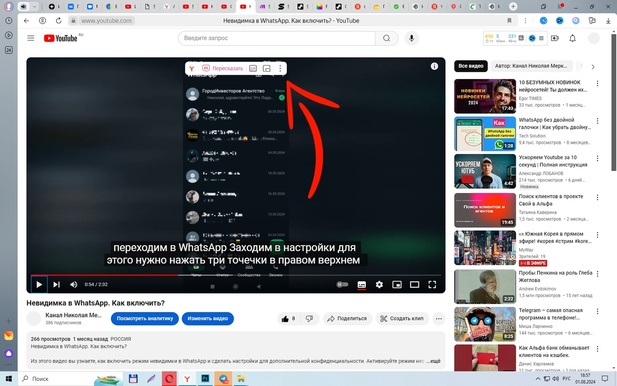
Task: Toggle the autoplay switch in player
Action: (342, 284)
